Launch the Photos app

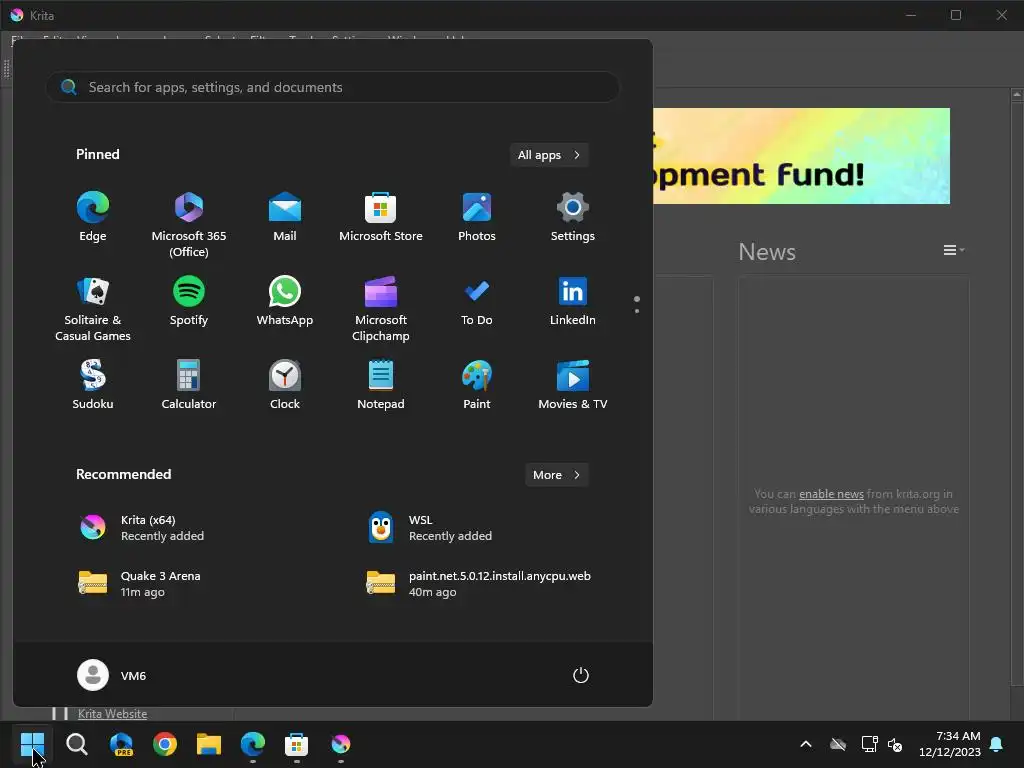pos(477,217)
